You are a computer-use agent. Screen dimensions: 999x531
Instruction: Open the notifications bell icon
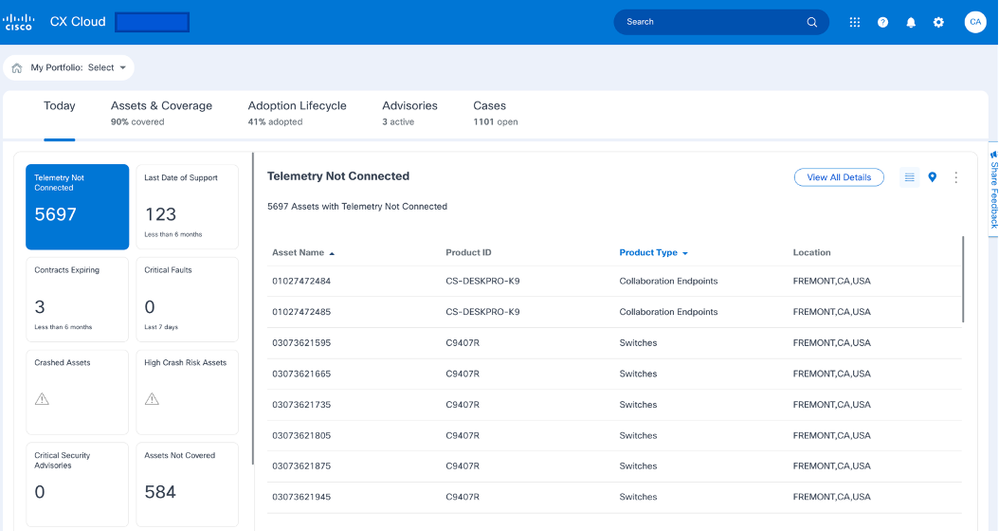click(x=910, y=22)
